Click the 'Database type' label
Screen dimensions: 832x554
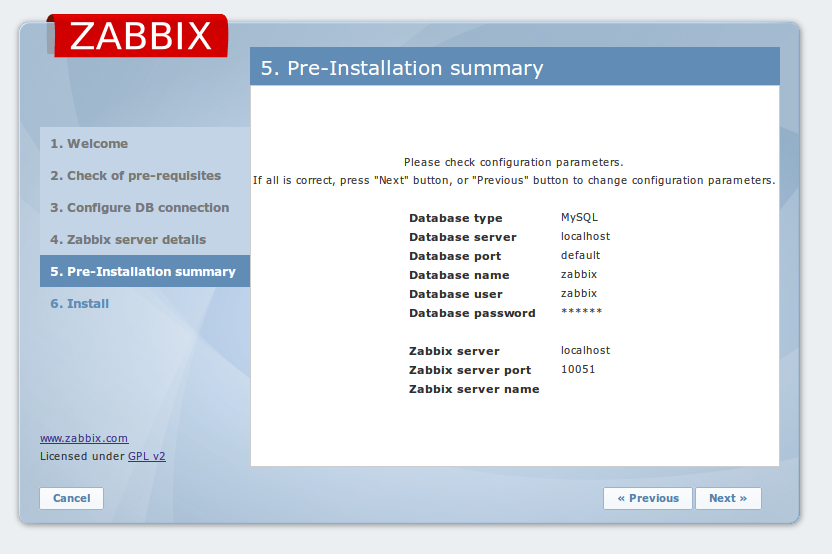click(x=456, y=218)
